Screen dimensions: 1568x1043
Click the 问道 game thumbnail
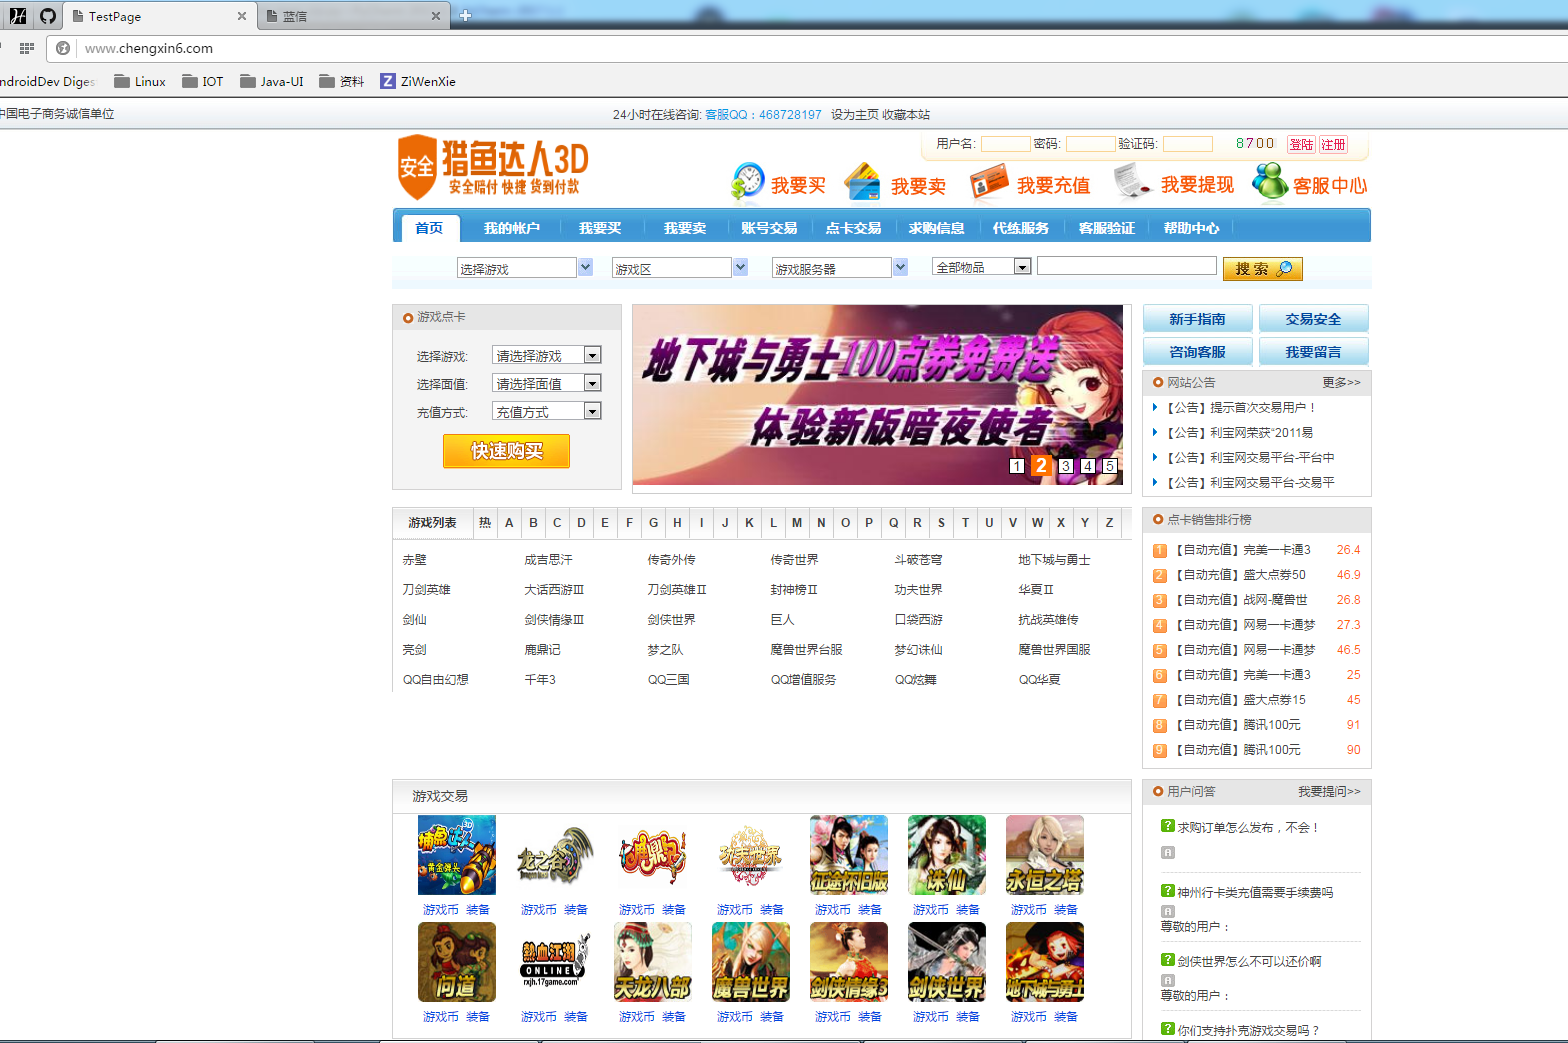tap(457, 962)
